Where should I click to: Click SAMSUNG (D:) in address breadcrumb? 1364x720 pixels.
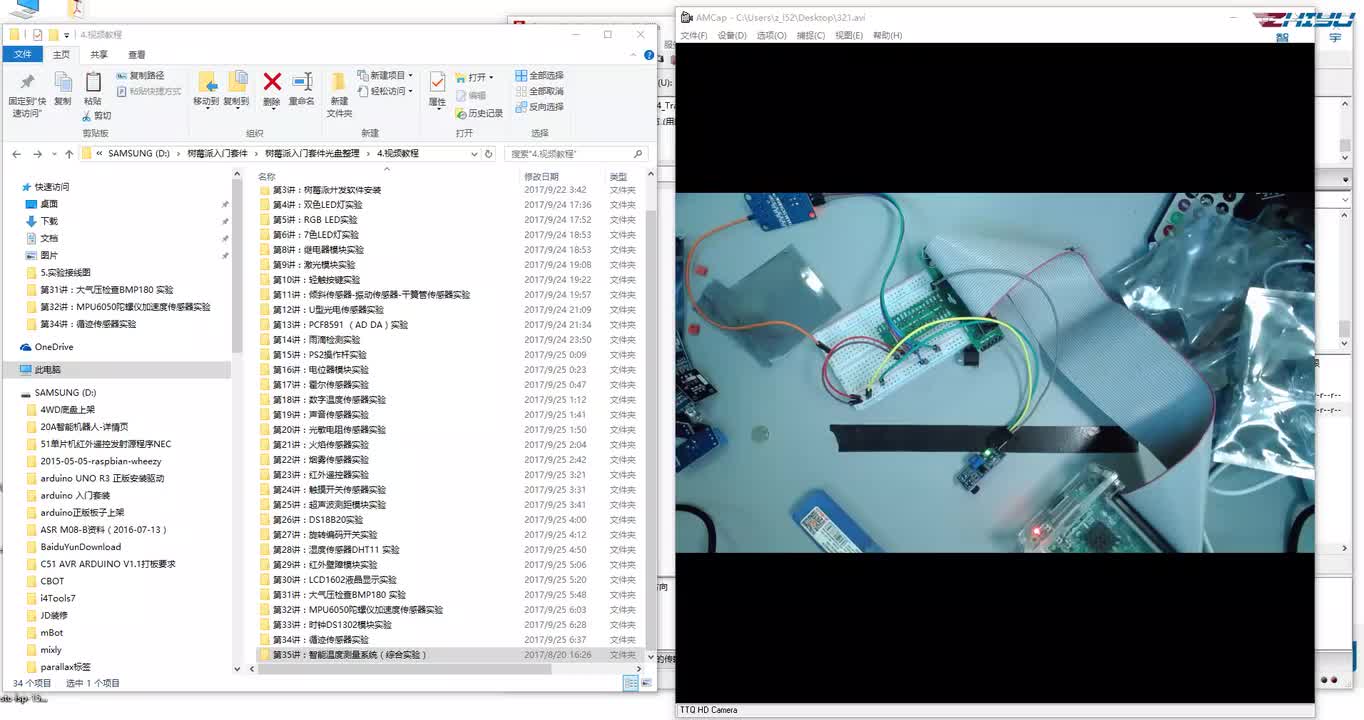click(x=139, y=154)
